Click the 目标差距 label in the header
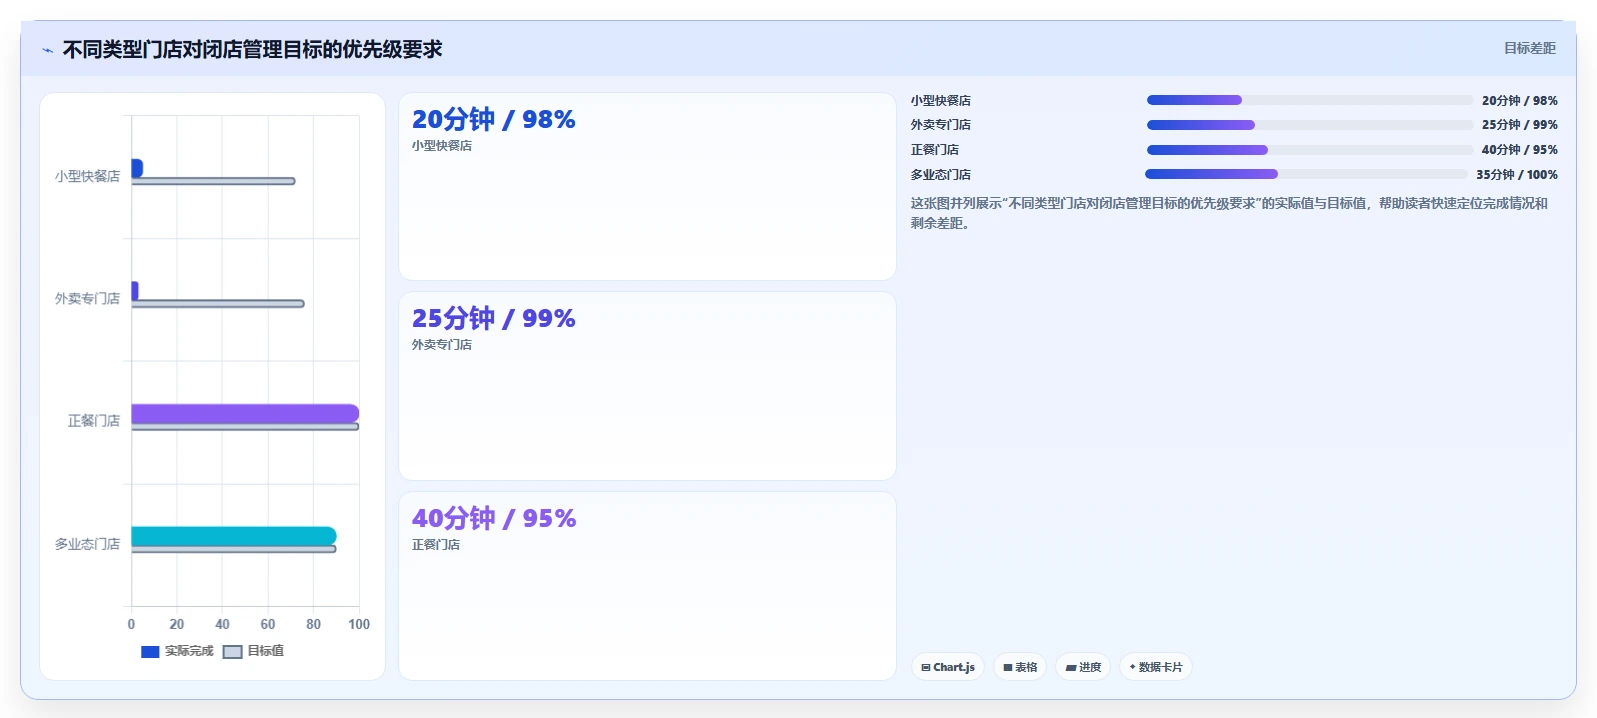Image resolution: width=1597 pixels, height=718 pixels. (x=1530, y=48)
